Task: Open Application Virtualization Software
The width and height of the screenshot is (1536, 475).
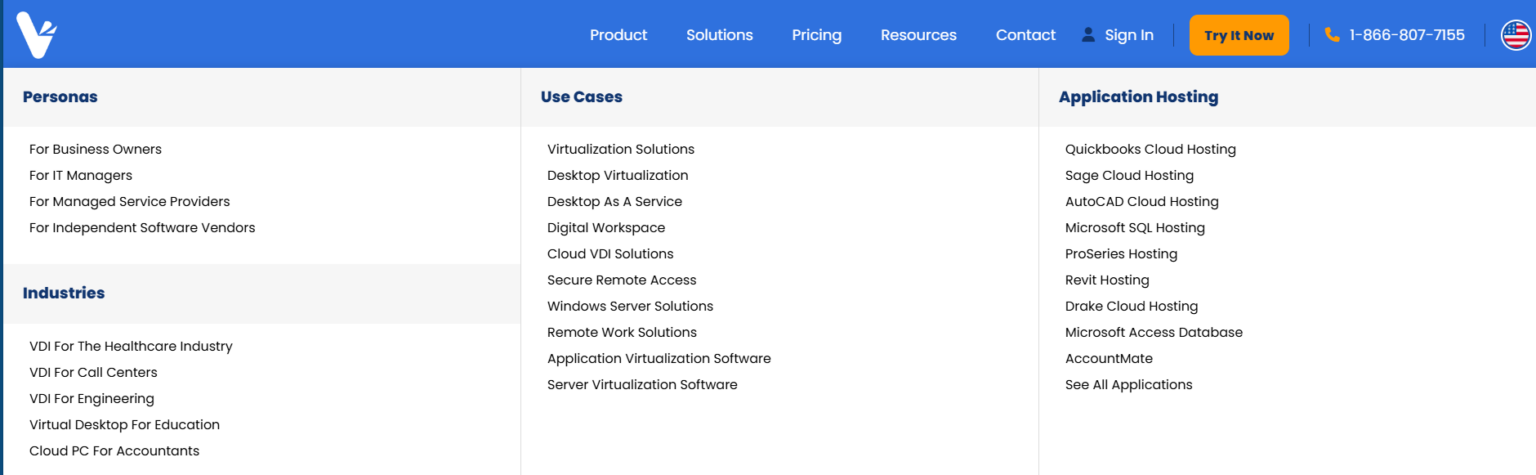Action: click(x=659, y=358)
